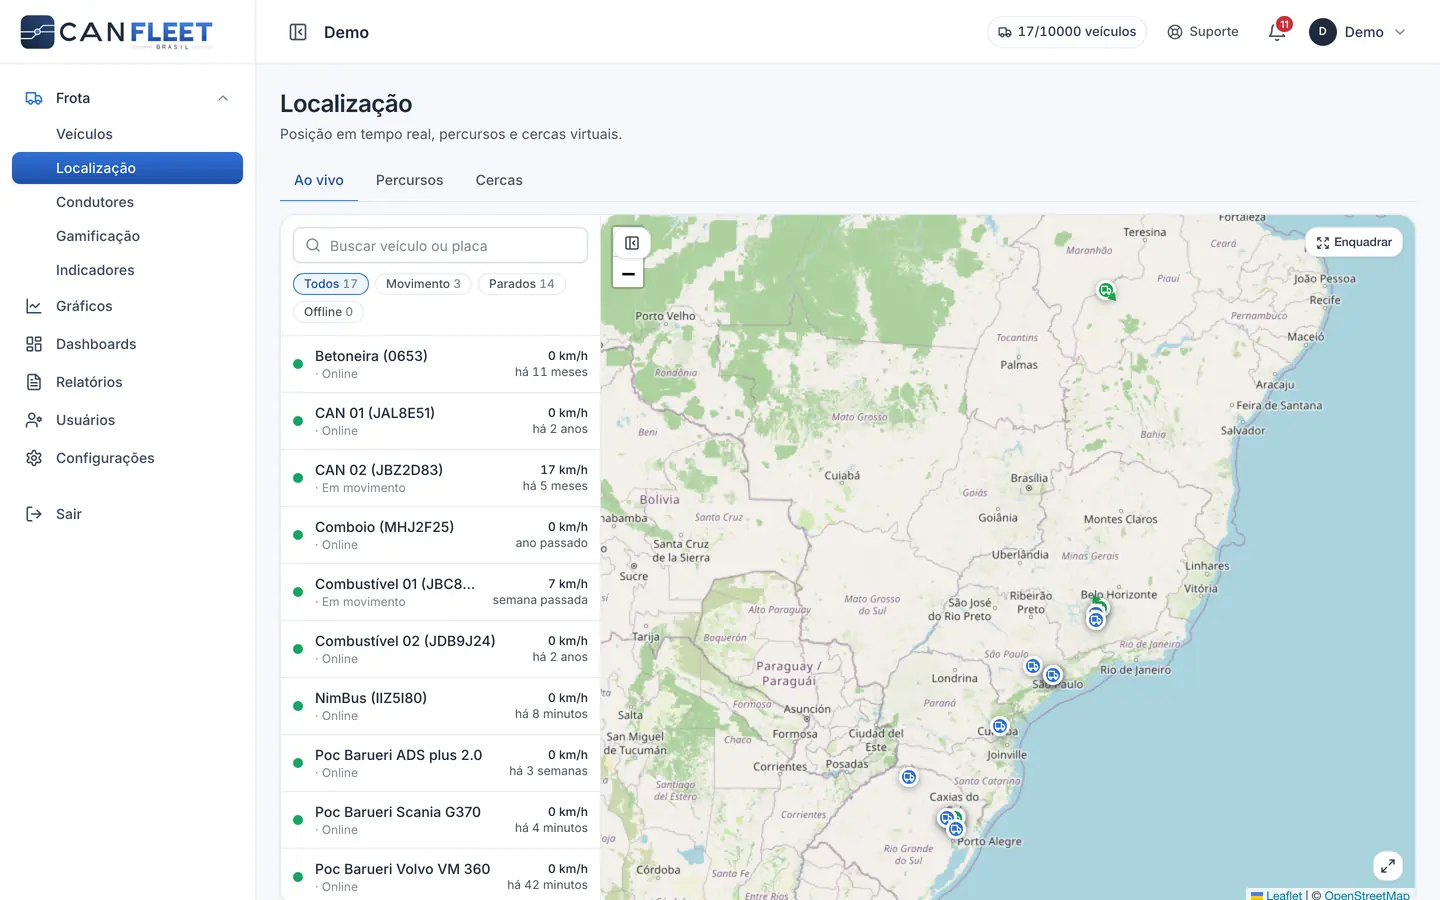This screenshot has height=900, width=1440.
Task: Select Indicadores sidebar item
Action: point(127,270)
